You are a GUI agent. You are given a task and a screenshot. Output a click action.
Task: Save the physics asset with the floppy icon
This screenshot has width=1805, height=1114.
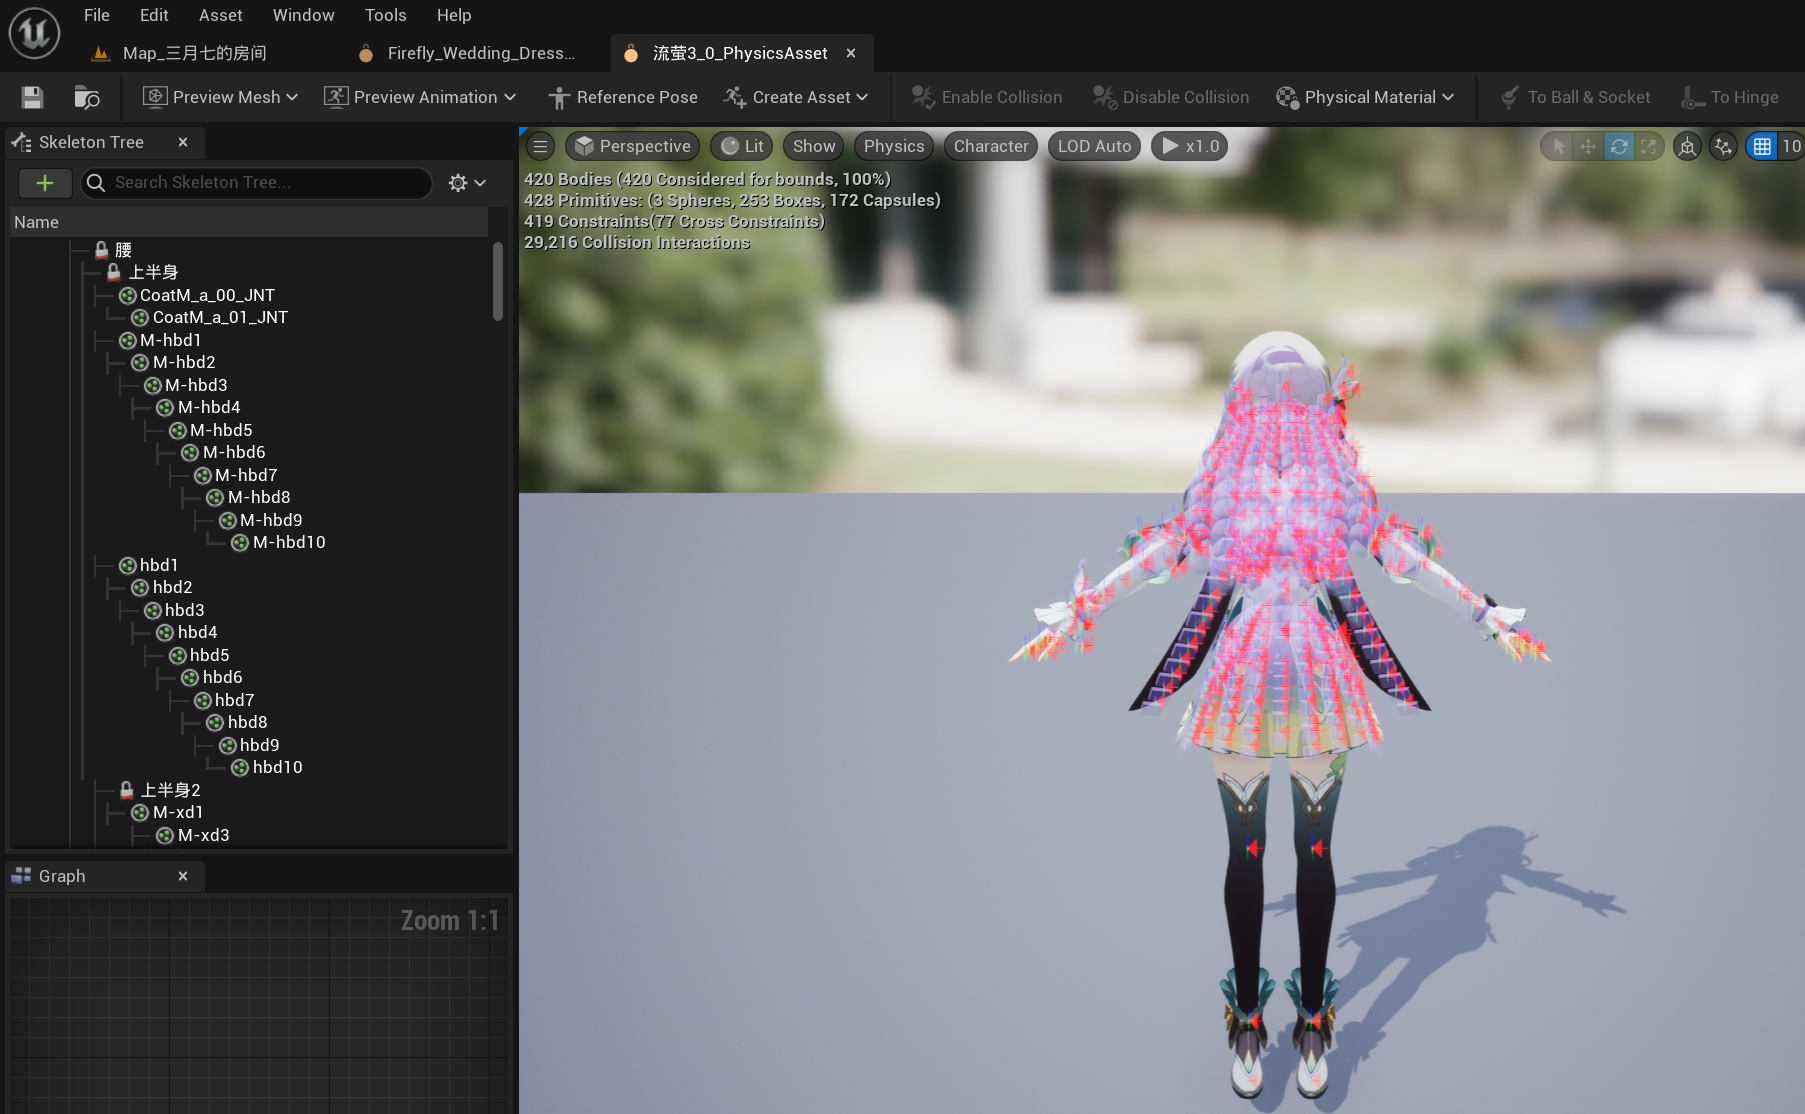(x=32, y=97)
